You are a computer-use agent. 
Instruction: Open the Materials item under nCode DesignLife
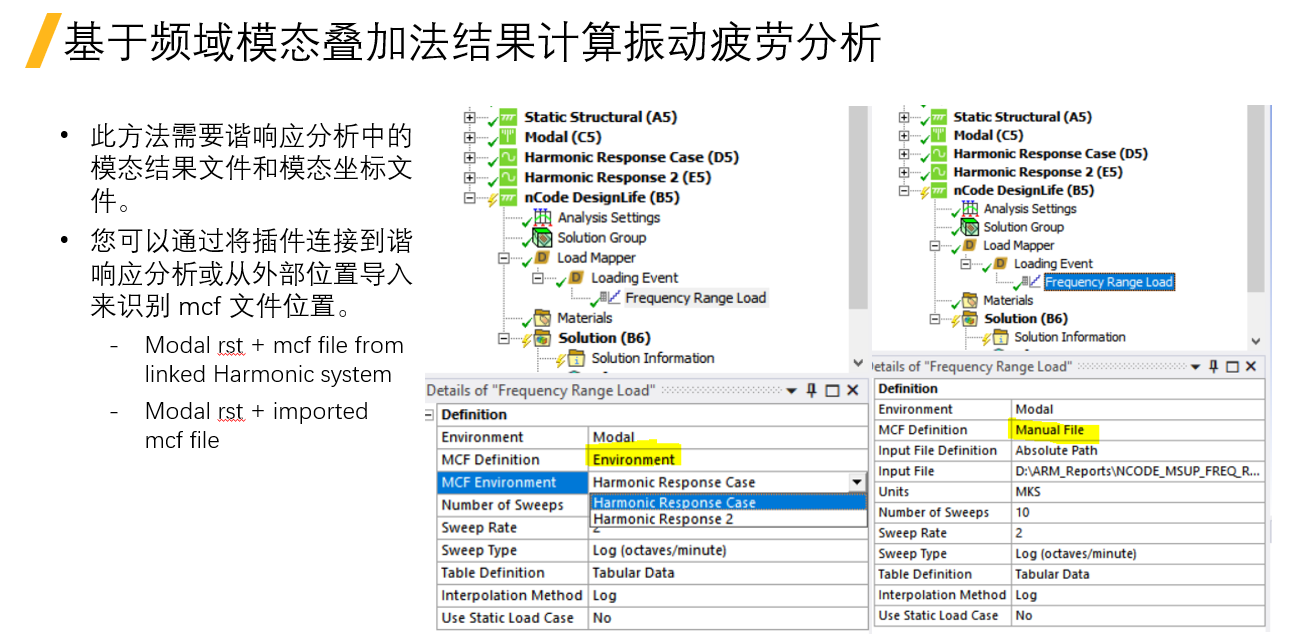point(543,317)
